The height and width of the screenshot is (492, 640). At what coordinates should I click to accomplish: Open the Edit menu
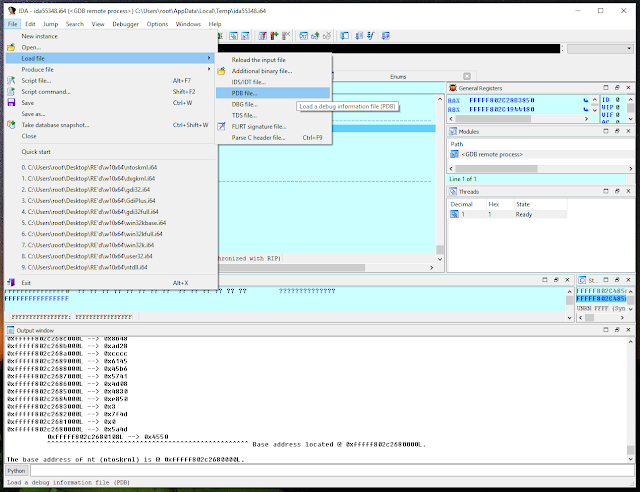tap(30, 24)
